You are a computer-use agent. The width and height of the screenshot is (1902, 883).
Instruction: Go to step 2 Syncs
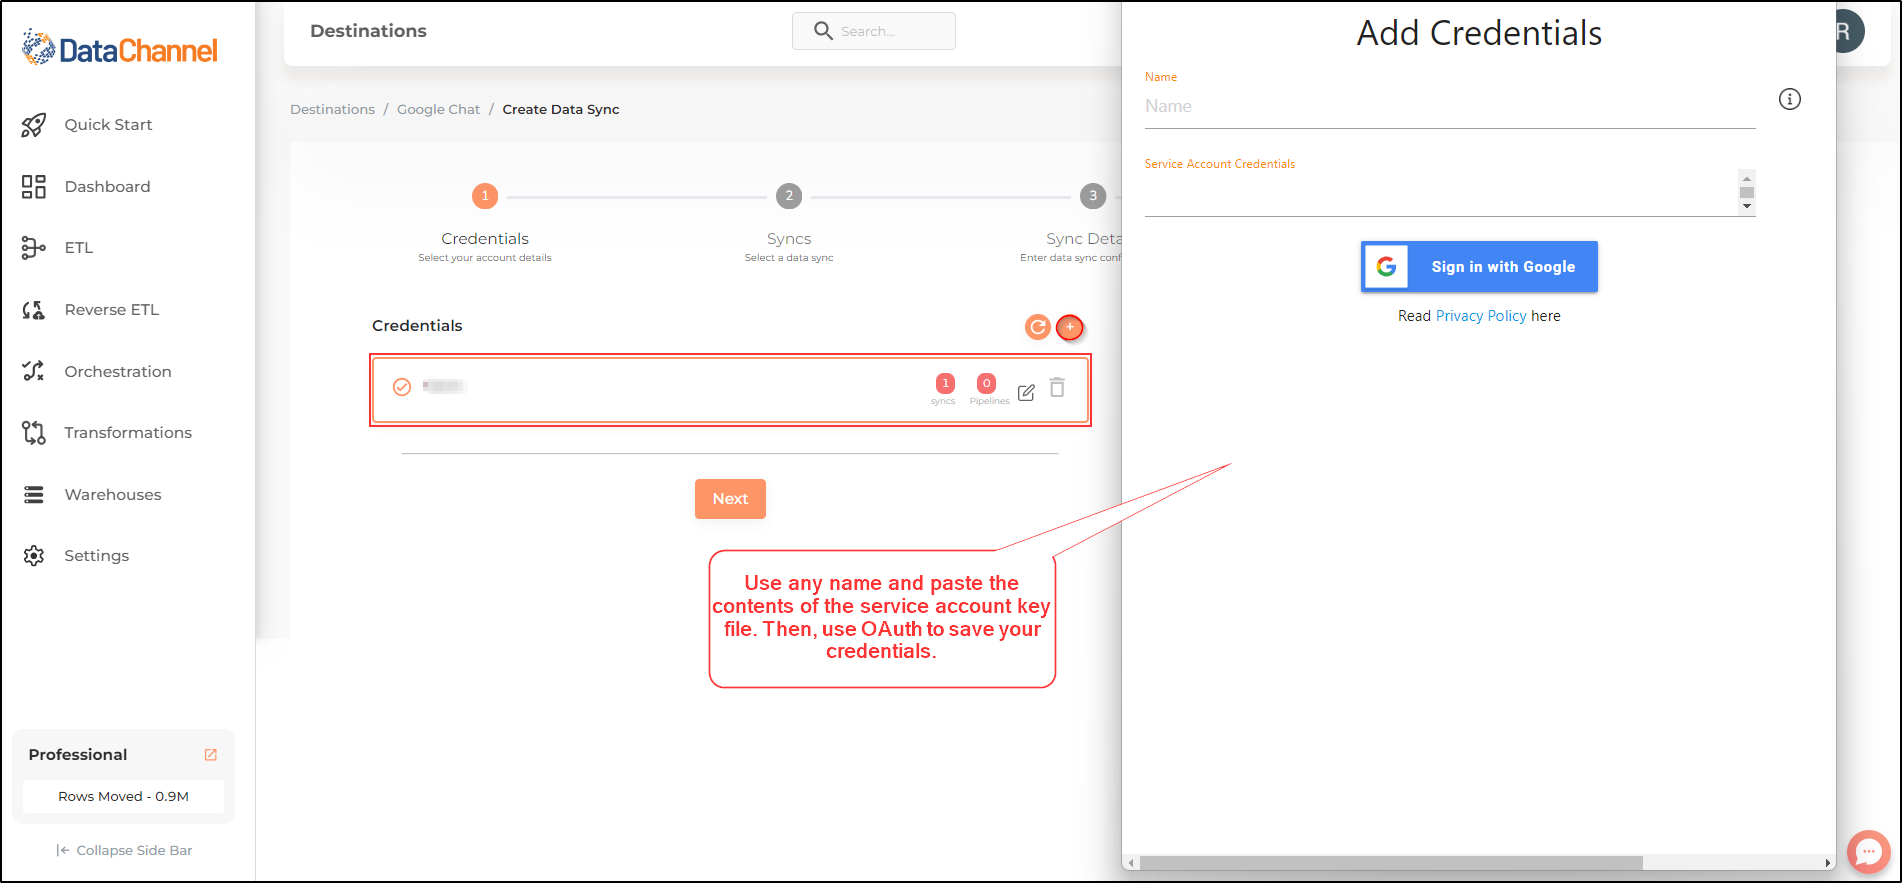[789, 196]
